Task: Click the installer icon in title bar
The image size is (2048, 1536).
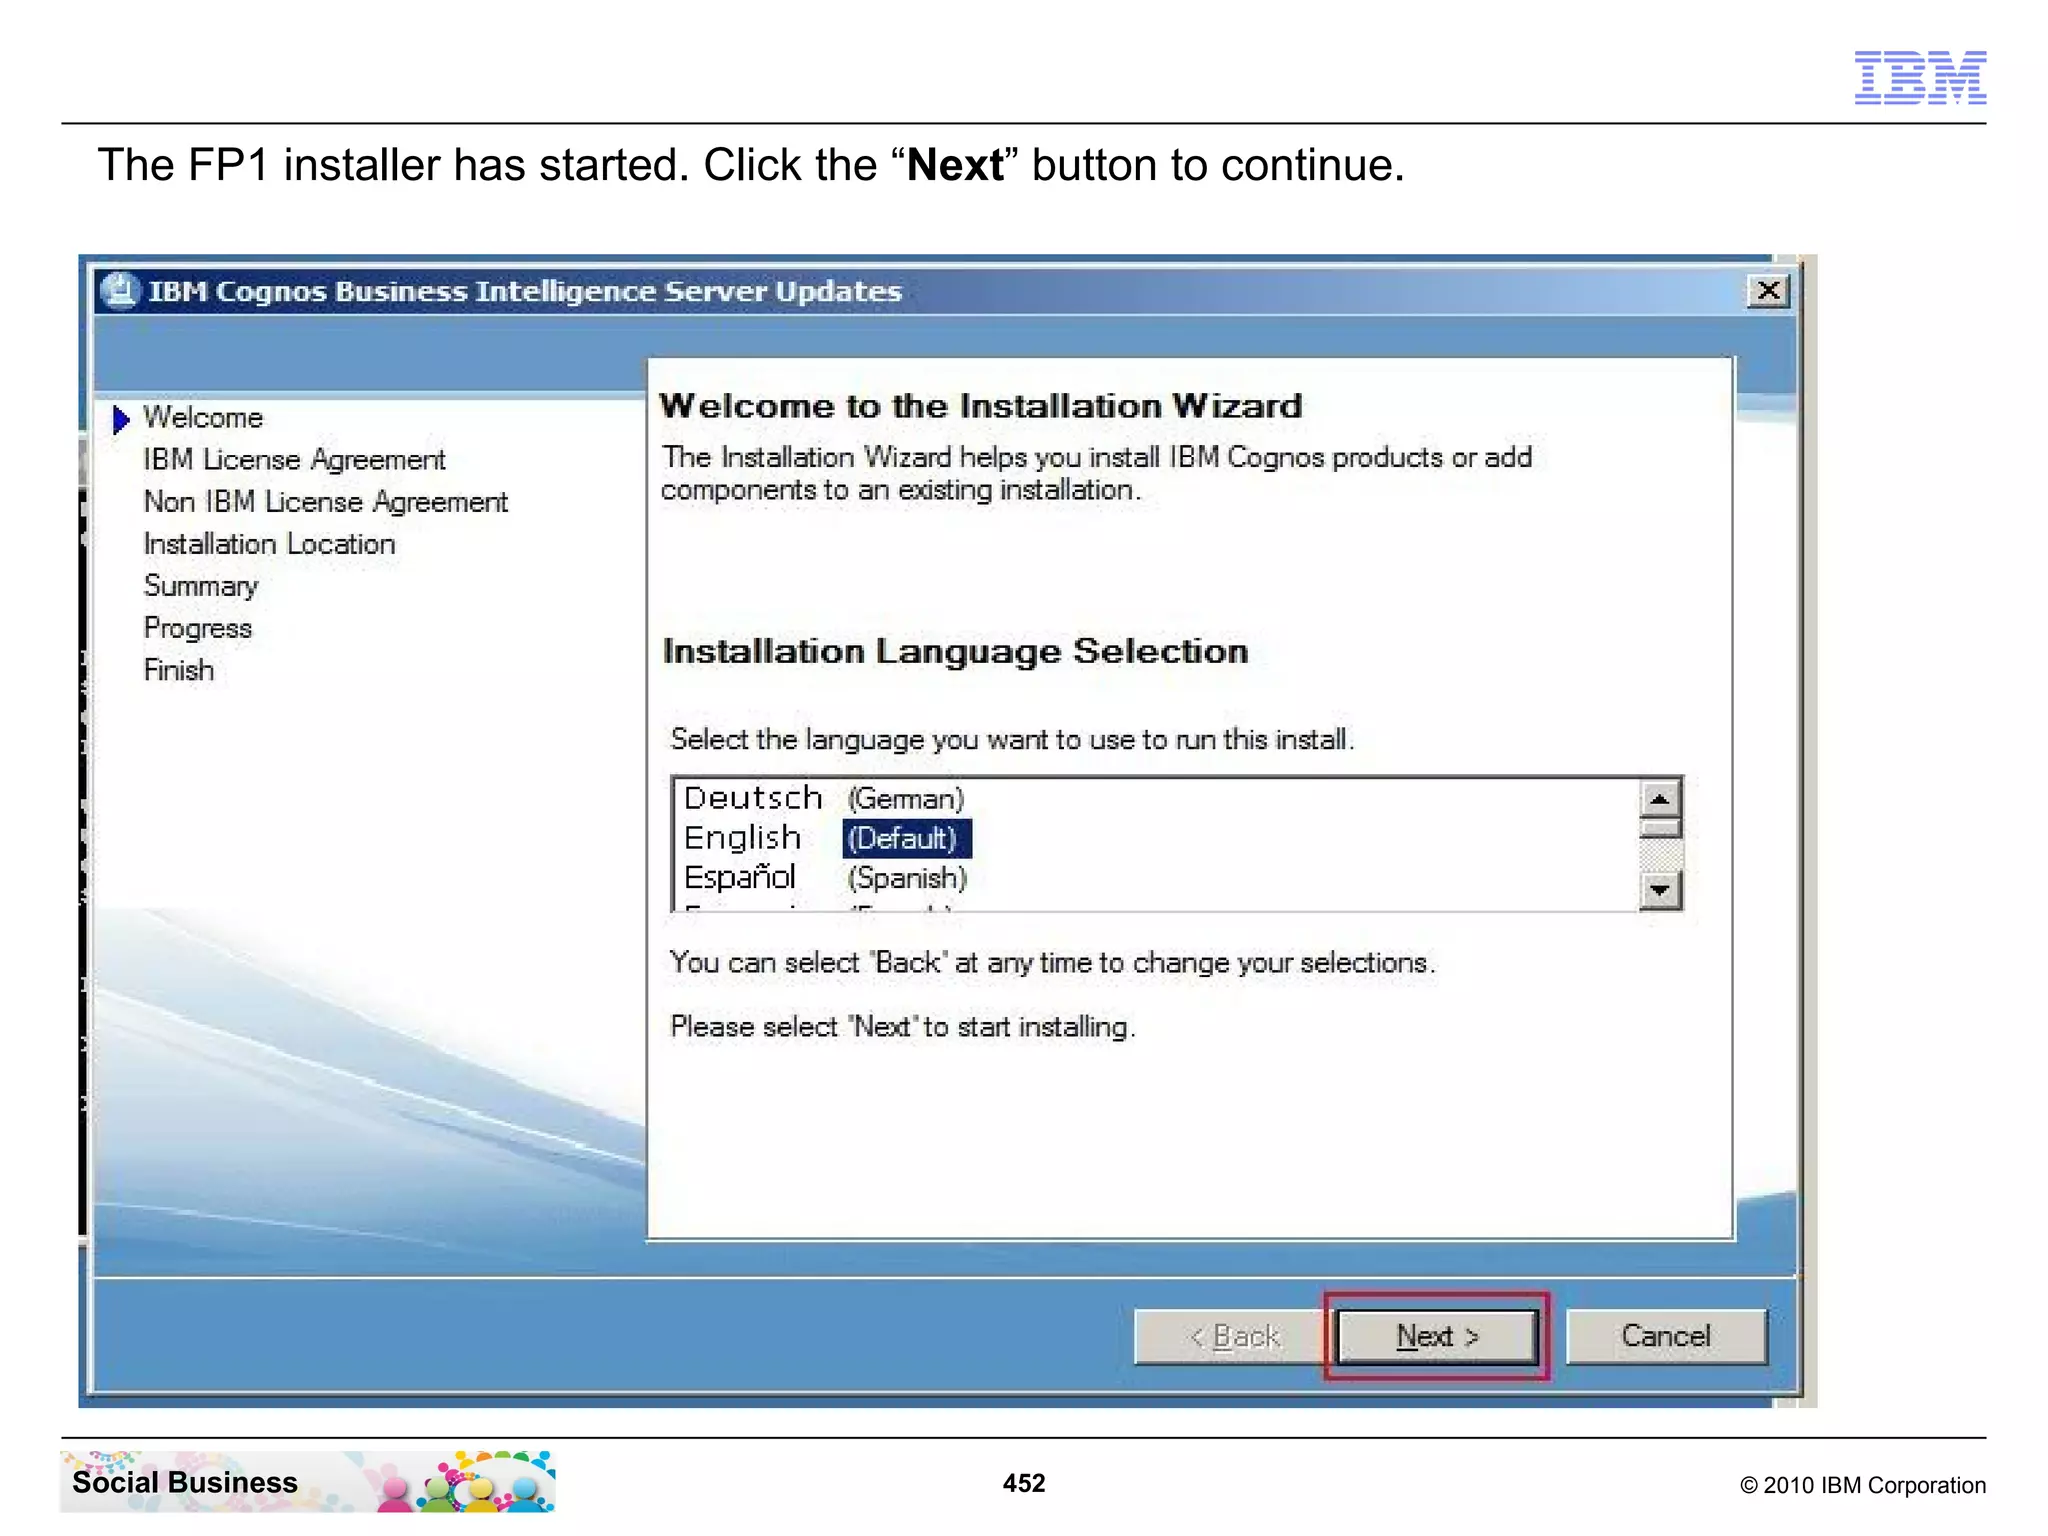Action: pos(121,291)
